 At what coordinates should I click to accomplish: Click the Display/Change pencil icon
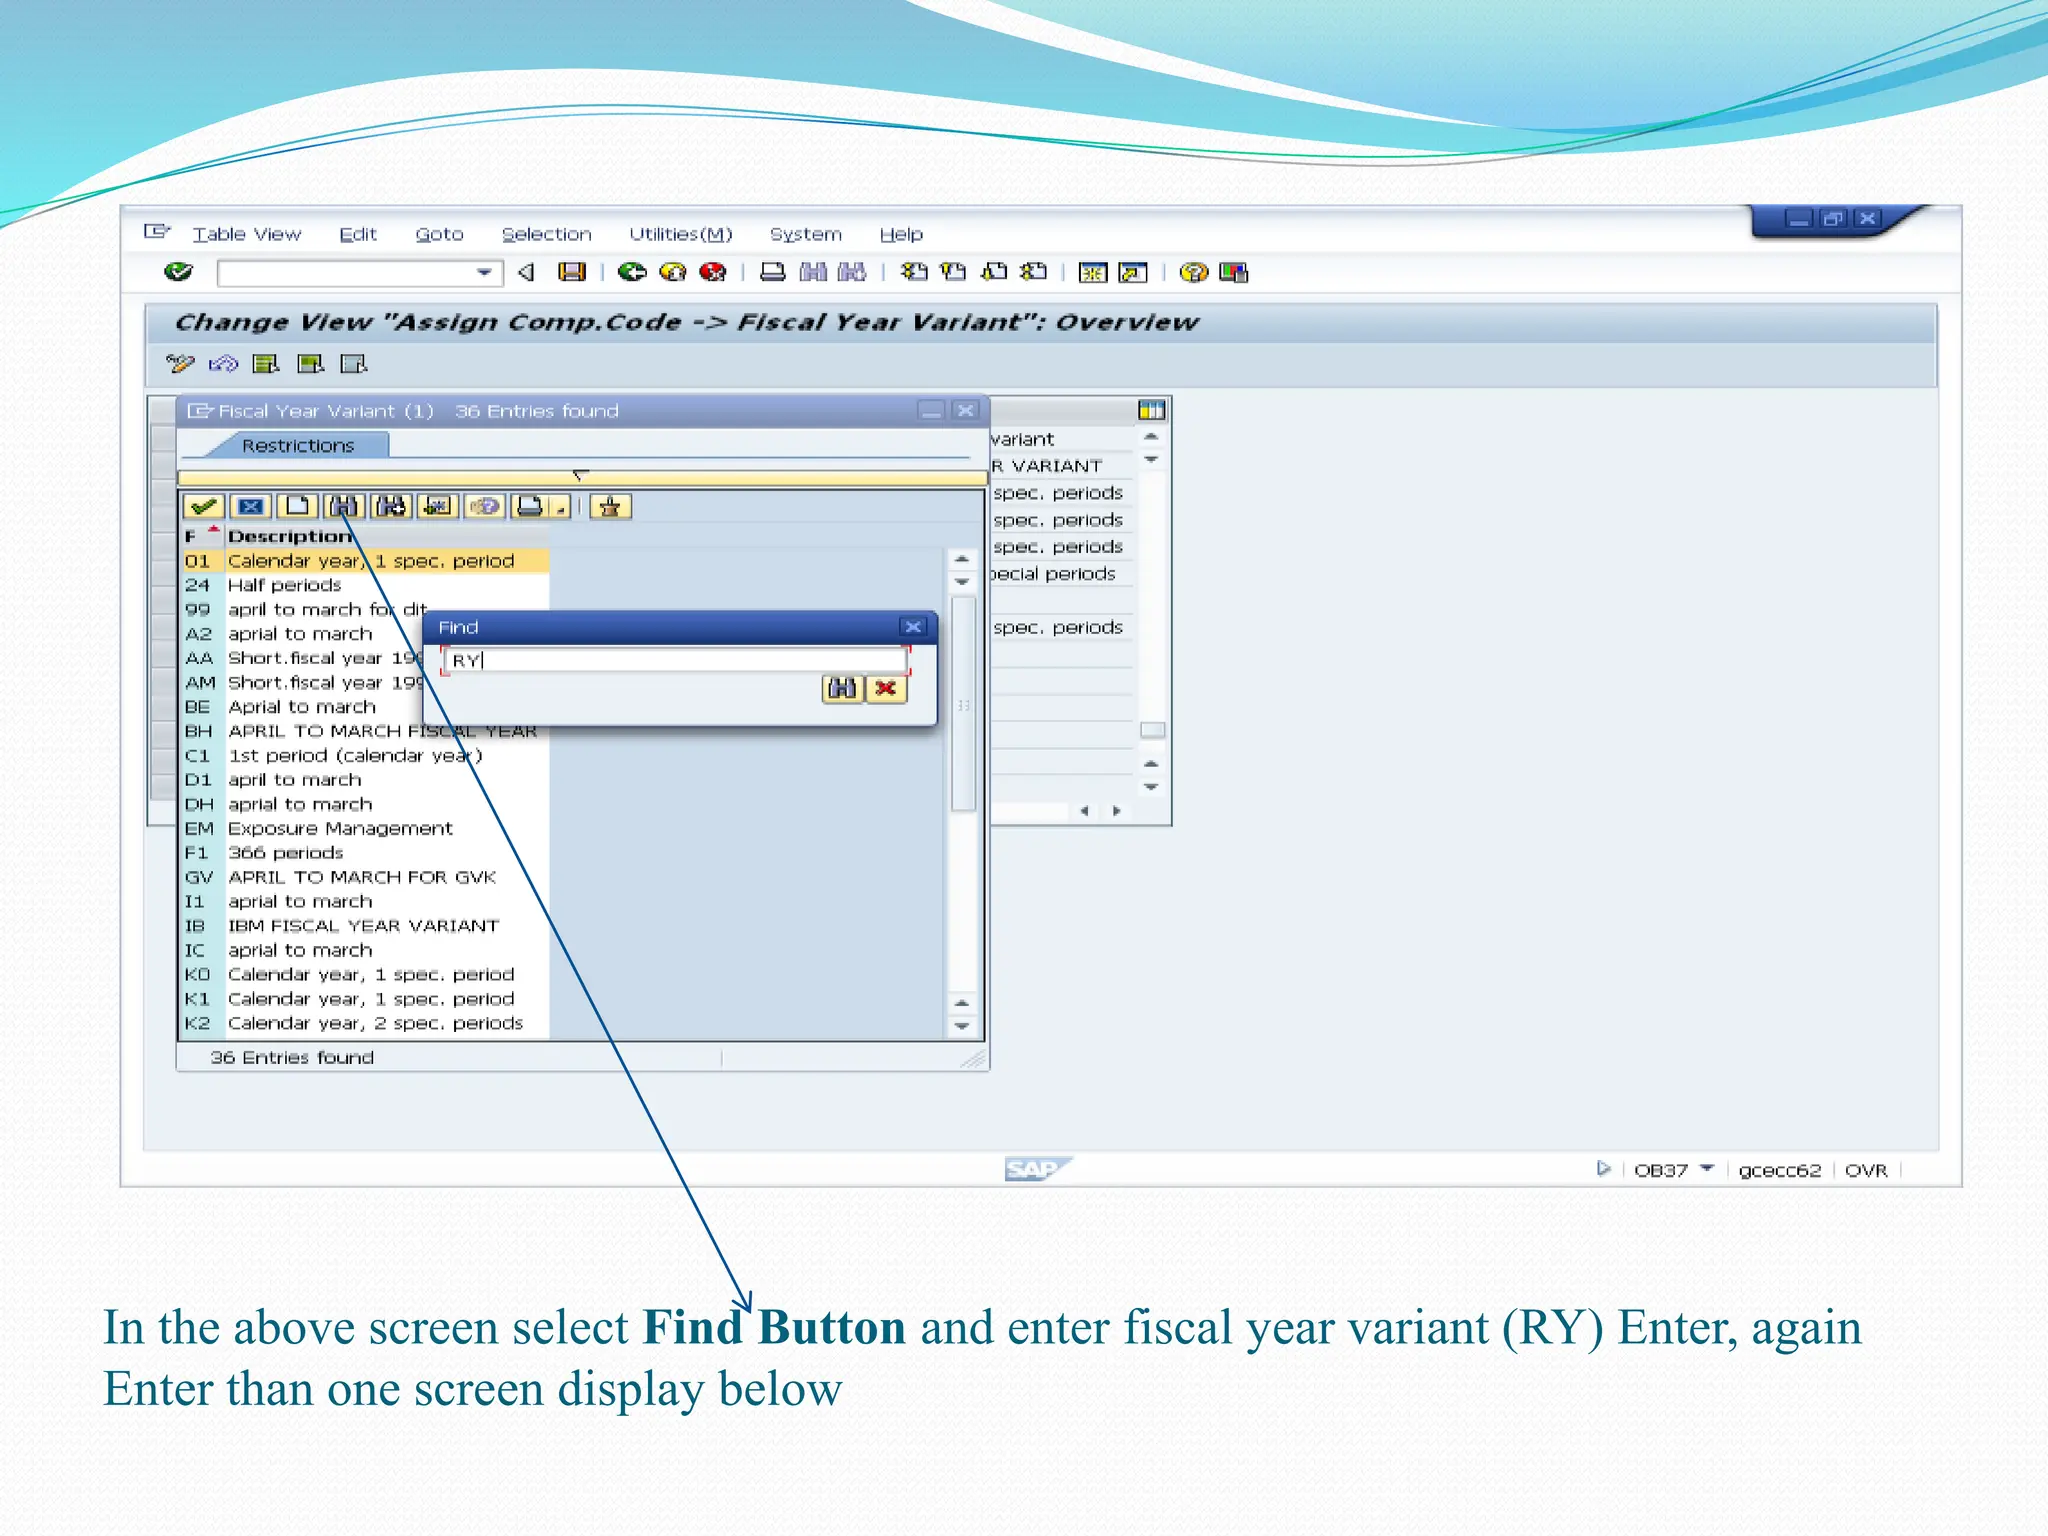pyautogui.click(x=180, y=363)
